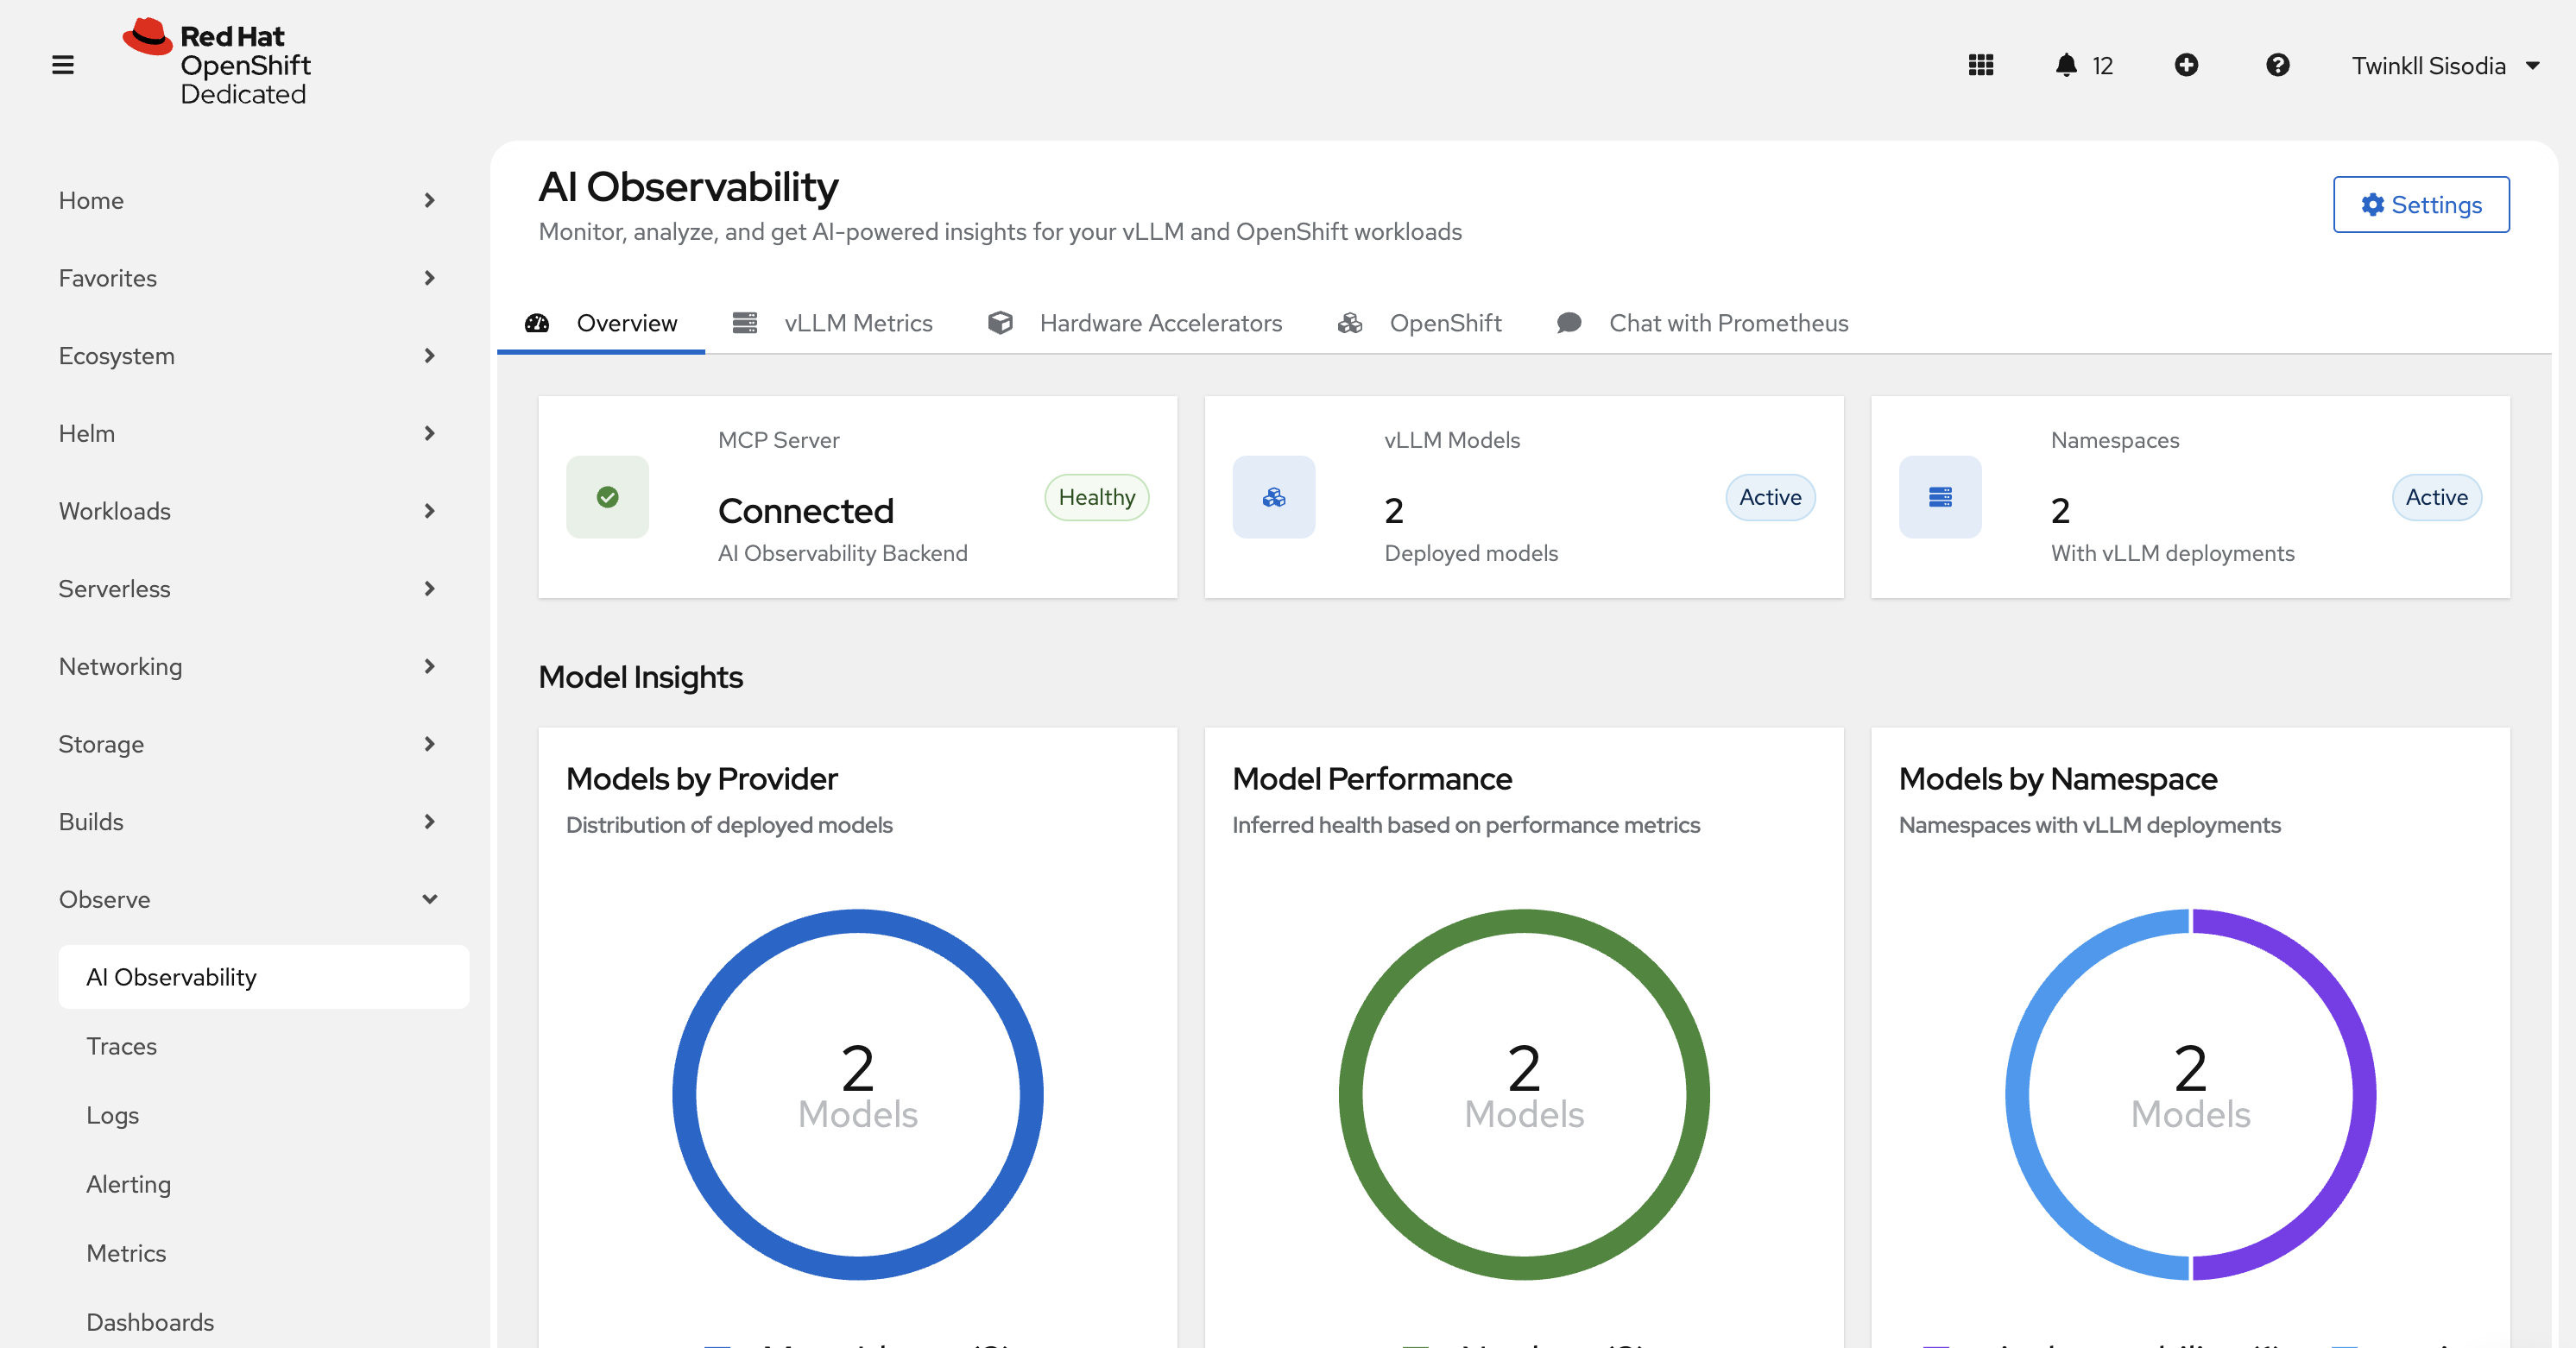Switch to the vLLM Metrics tab
This screenshot has width=2576, height=1348.
point(858,322)
